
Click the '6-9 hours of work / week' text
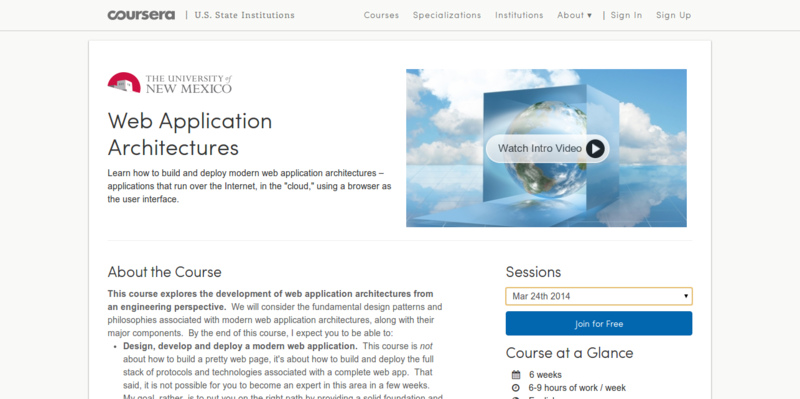pos(577,388)
